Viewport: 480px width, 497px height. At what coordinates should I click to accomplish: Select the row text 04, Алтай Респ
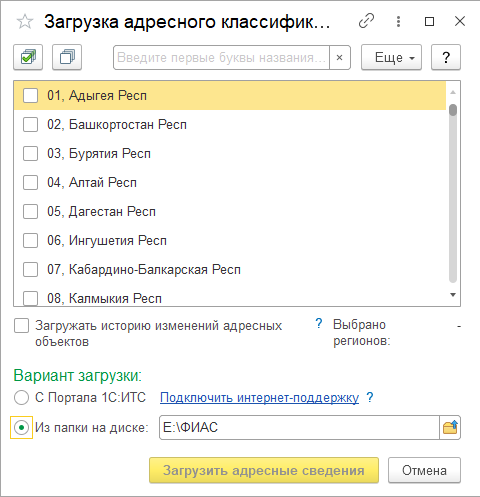[92, 183]
